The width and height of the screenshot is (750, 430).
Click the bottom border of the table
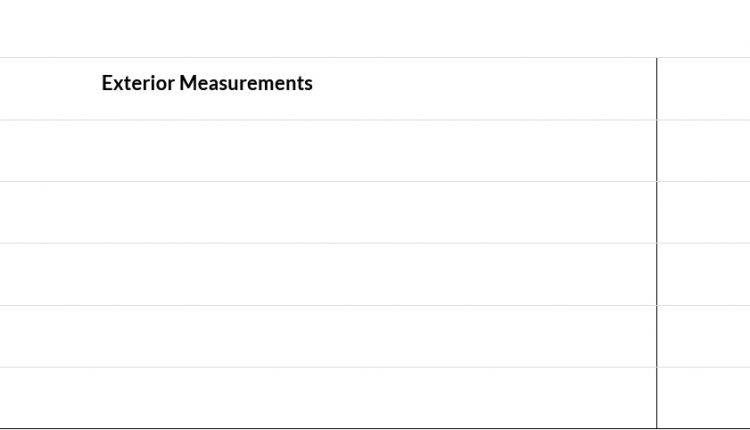coord(375,429)
